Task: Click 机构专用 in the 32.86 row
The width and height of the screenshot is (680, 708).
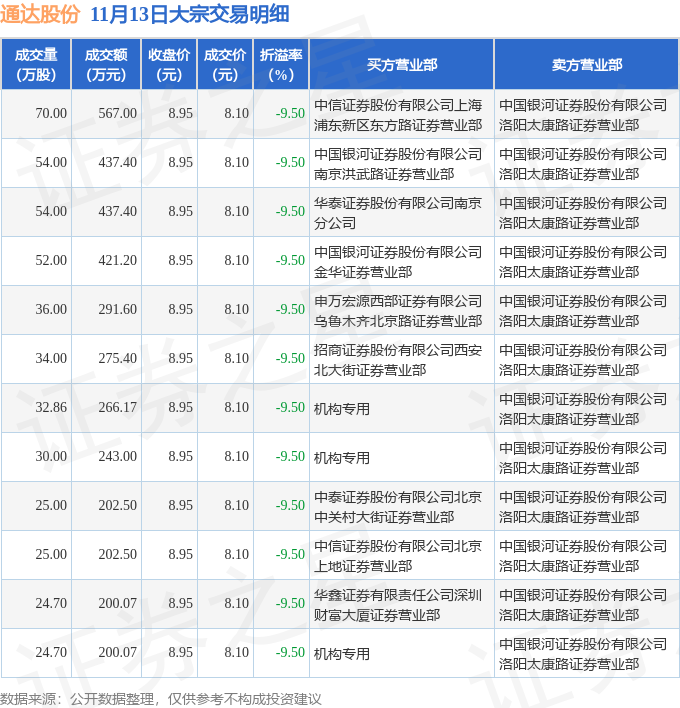Action: click(342, 409)
